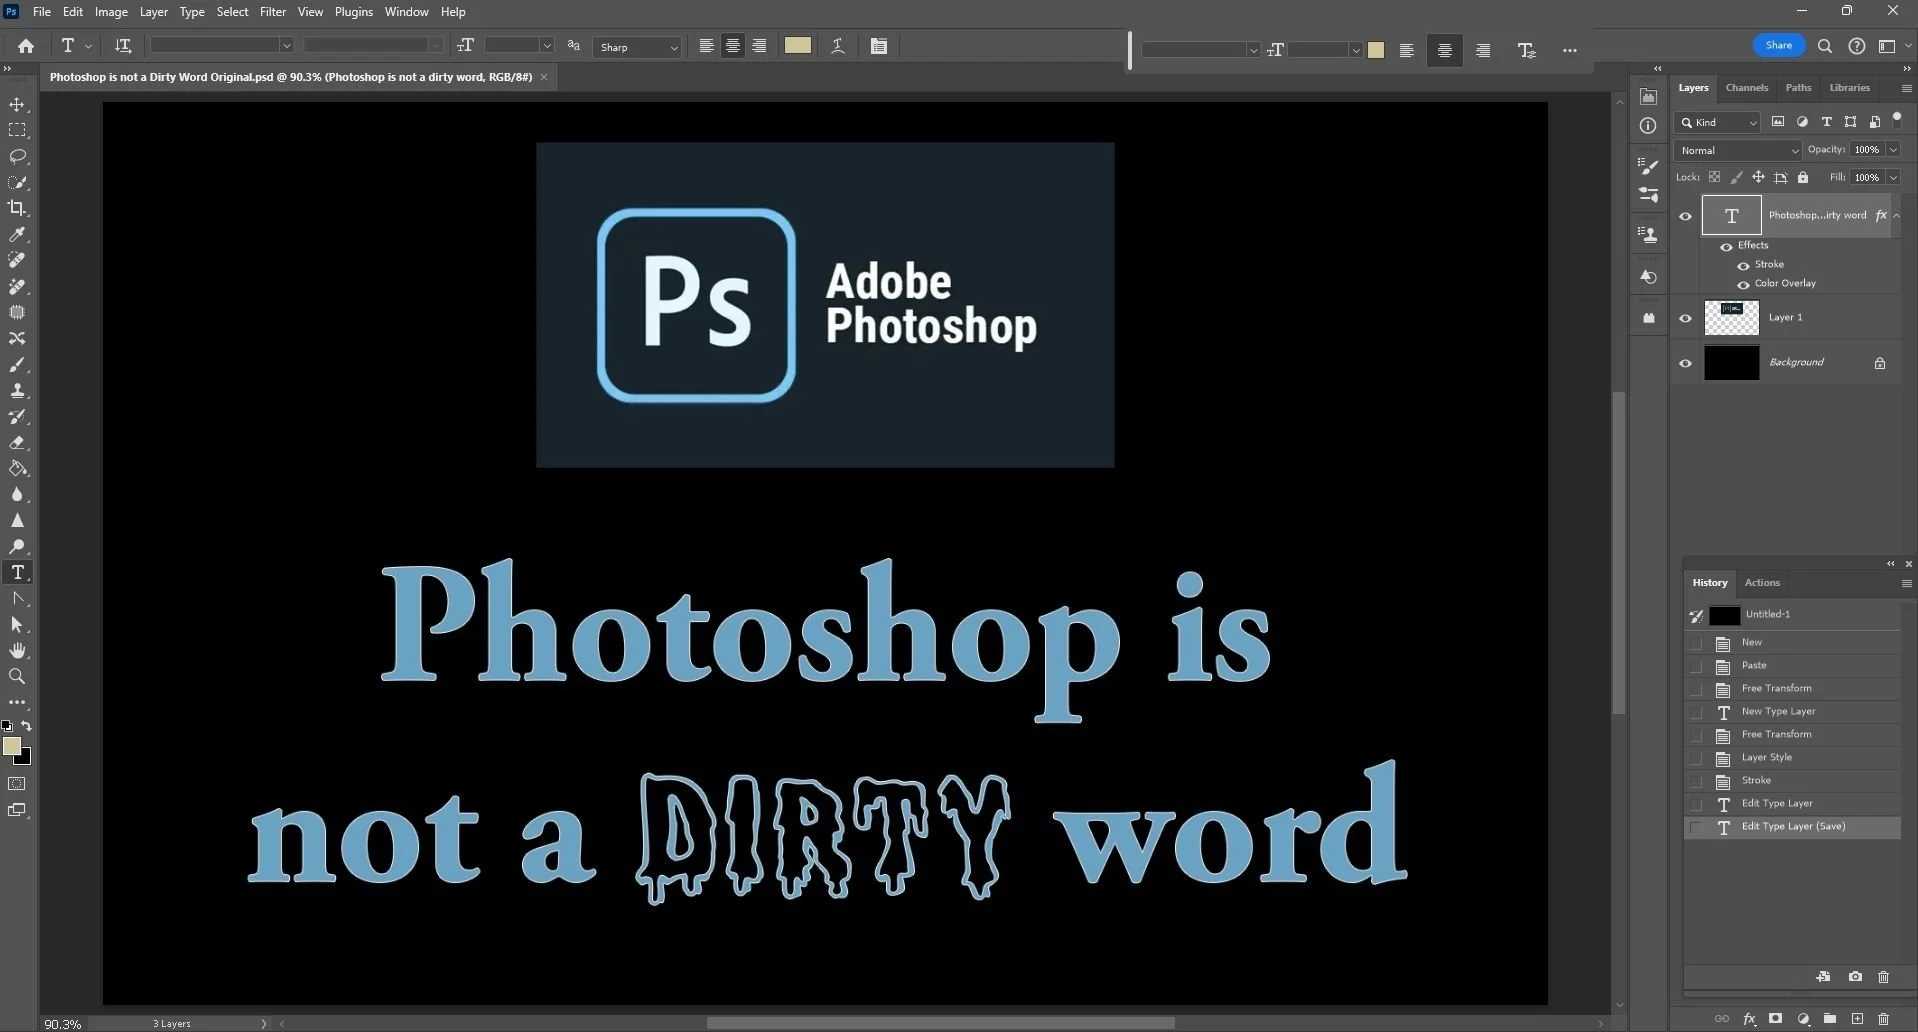The height and width of the screenshot is (1032, 1918).
Task: Select the New Type Layer history state
Action: [1792, 712]
